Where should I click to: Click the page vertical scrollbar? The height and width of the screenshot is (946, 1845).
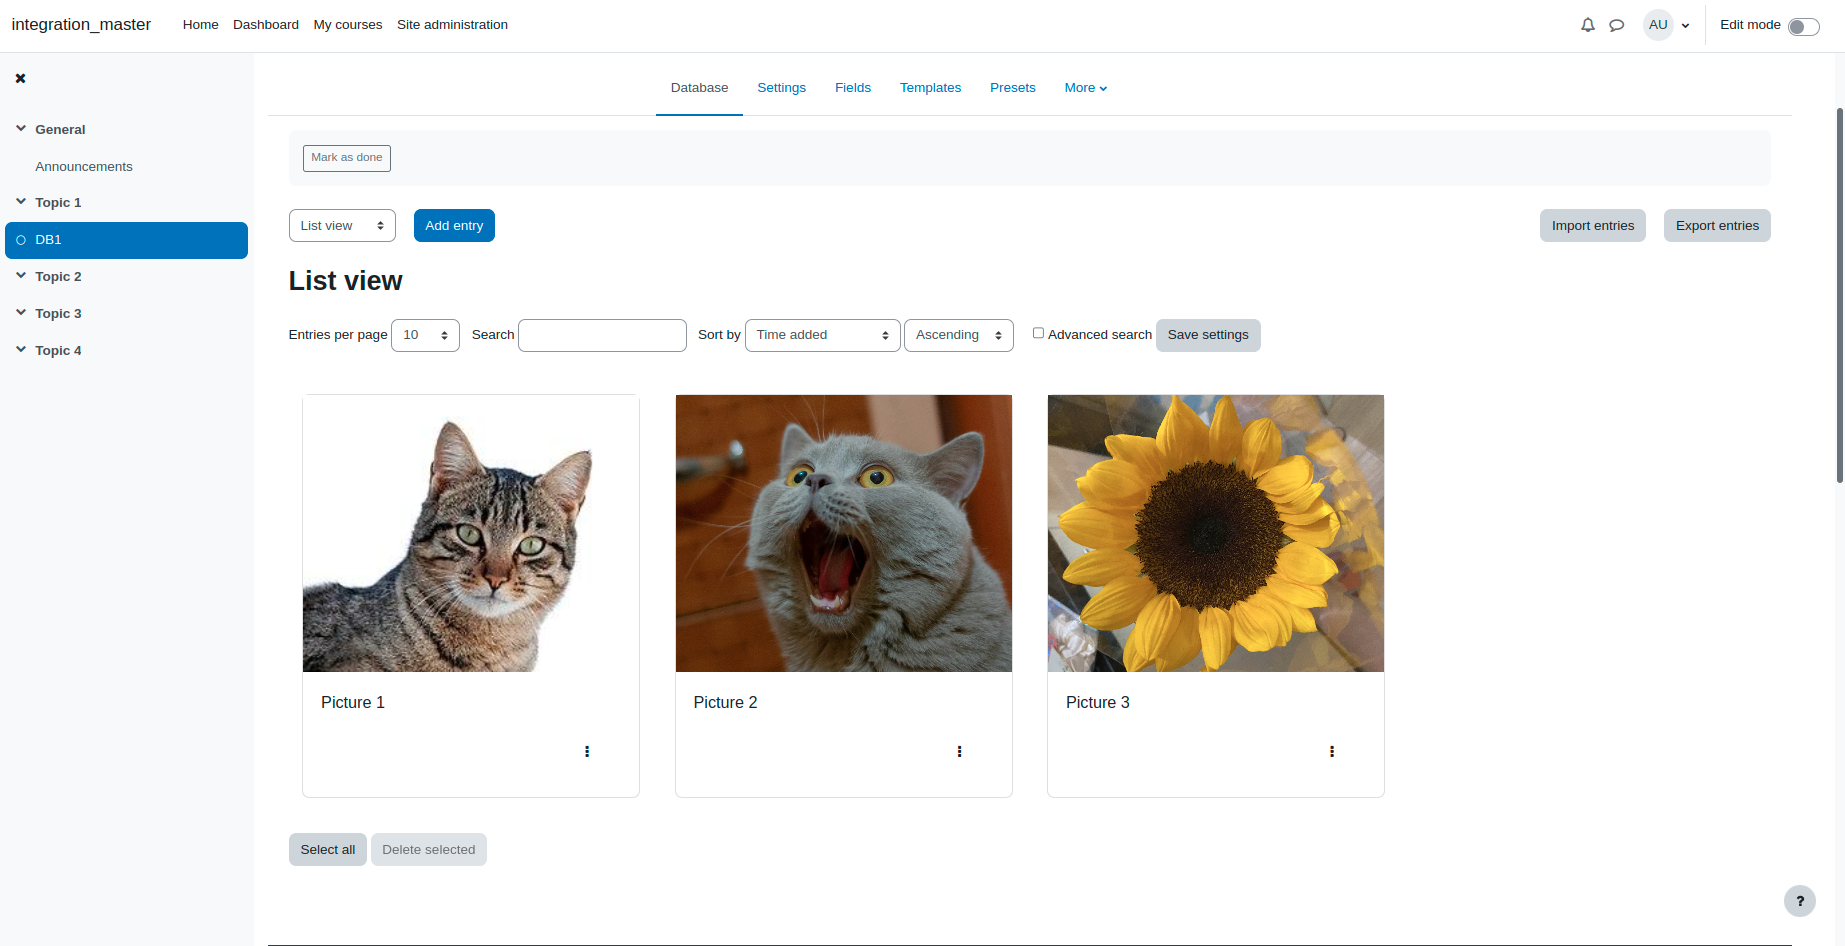(x=1840, y=295)
